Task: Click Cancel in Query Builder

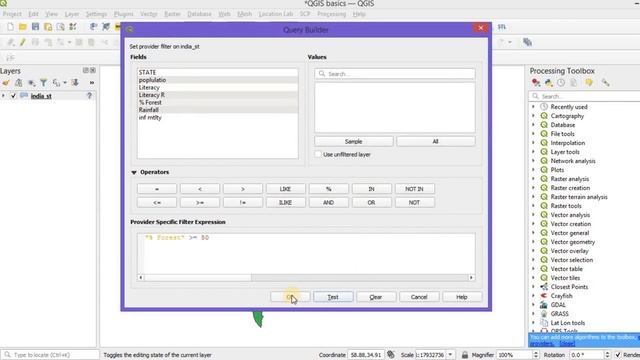Action: click(x=419, y=297)
